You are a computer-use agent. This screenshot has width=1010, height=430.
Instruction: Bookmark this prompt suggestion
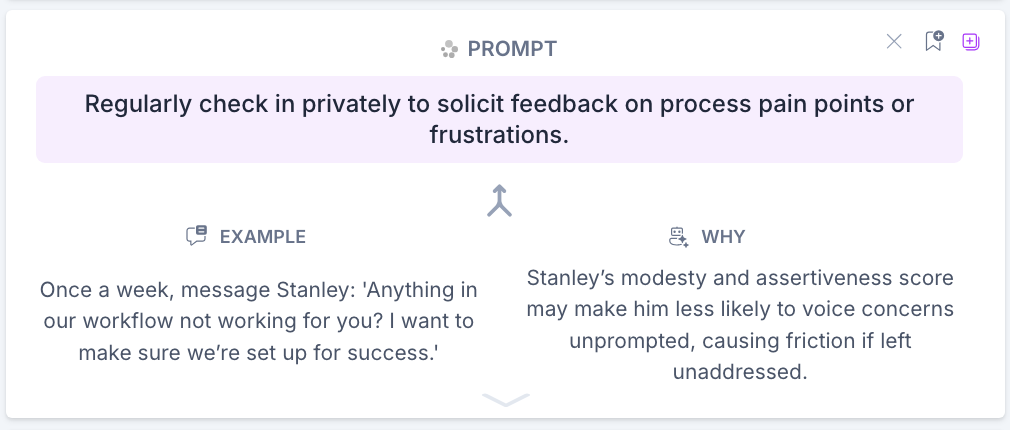933,41
